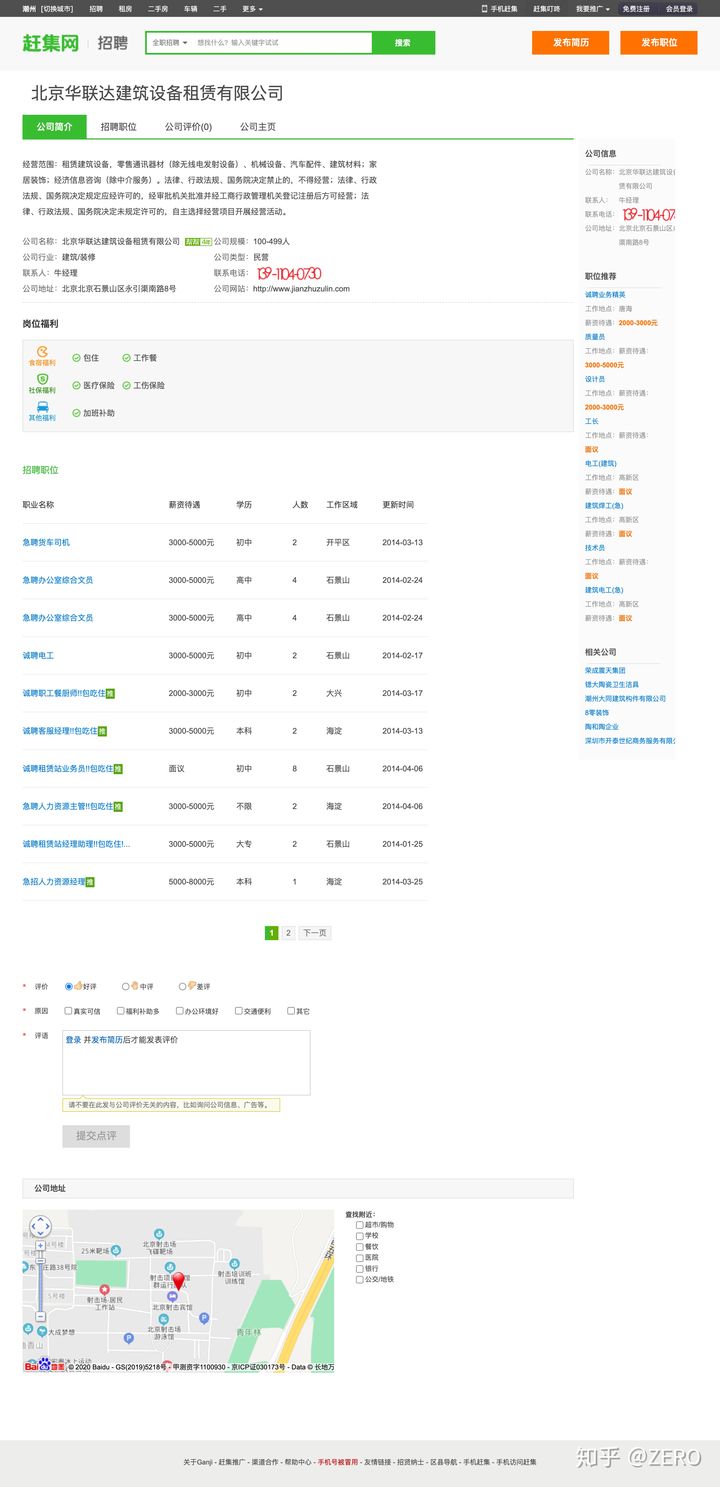Click the map pan direction control

(40, 1226)
